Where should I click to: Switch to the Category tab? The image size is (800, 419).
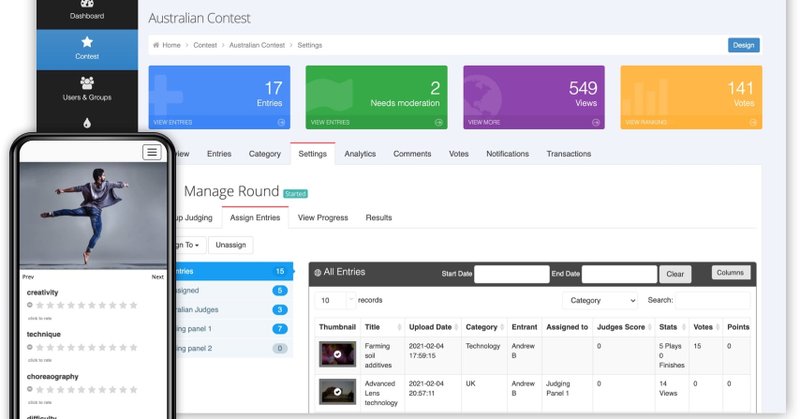point(264,154)
